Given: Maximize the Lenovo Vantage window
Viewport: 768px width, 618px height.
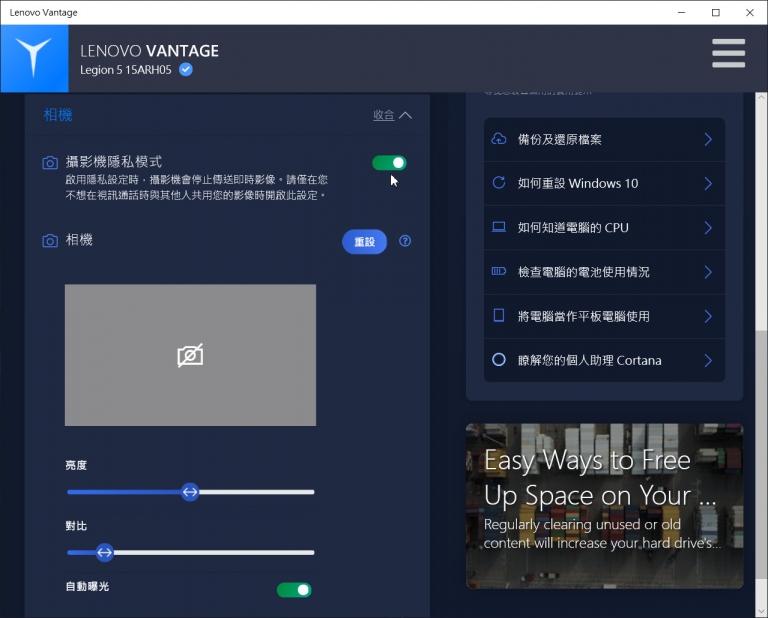Looking at the screenshot, I should coord(716,12).
